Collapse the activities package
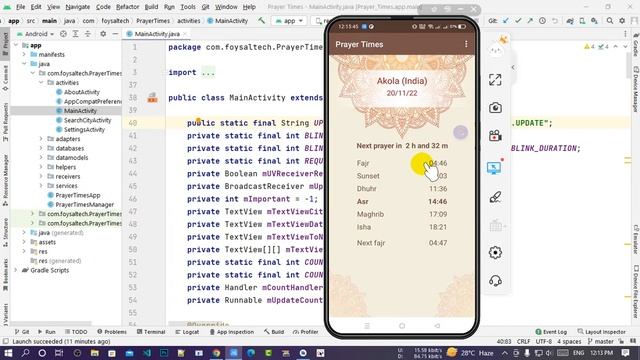This screenshot has height=360, width=640. 41,82
